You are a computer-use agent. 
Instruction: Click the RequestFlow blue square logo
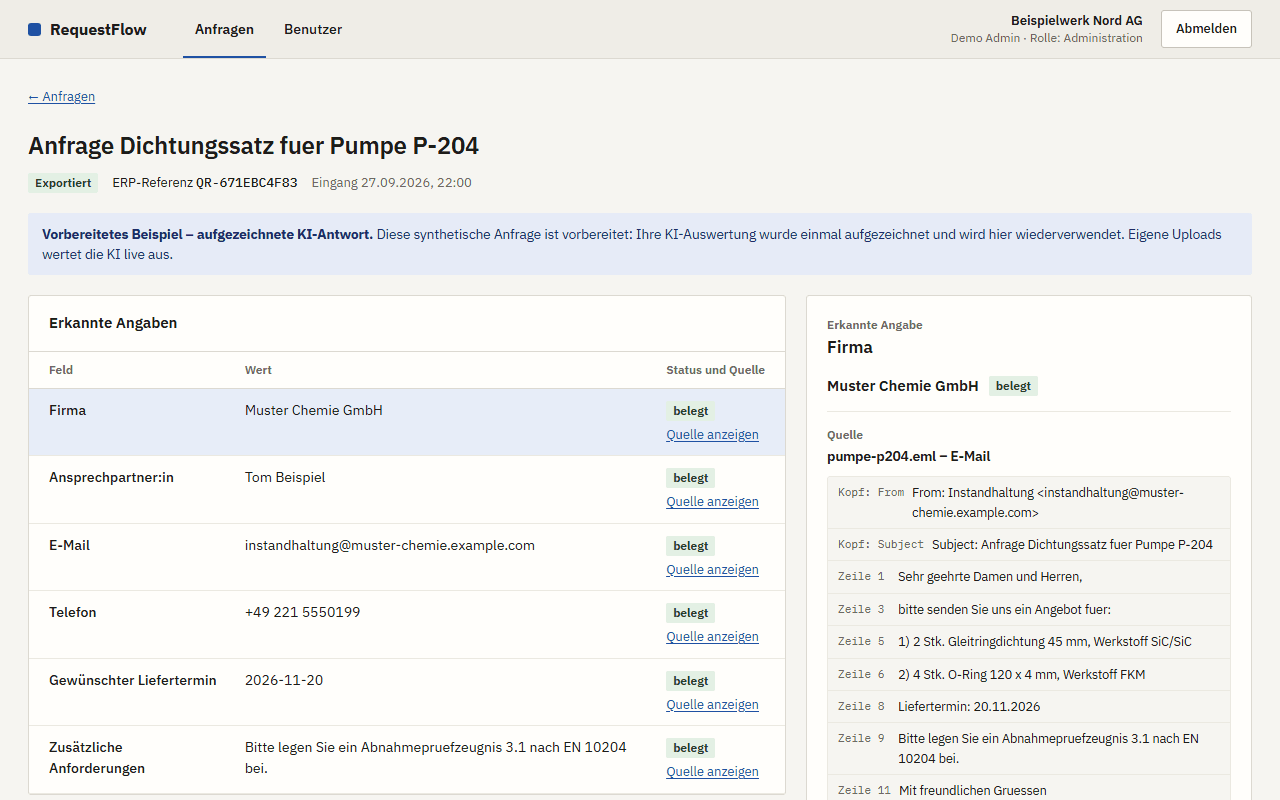35,30
